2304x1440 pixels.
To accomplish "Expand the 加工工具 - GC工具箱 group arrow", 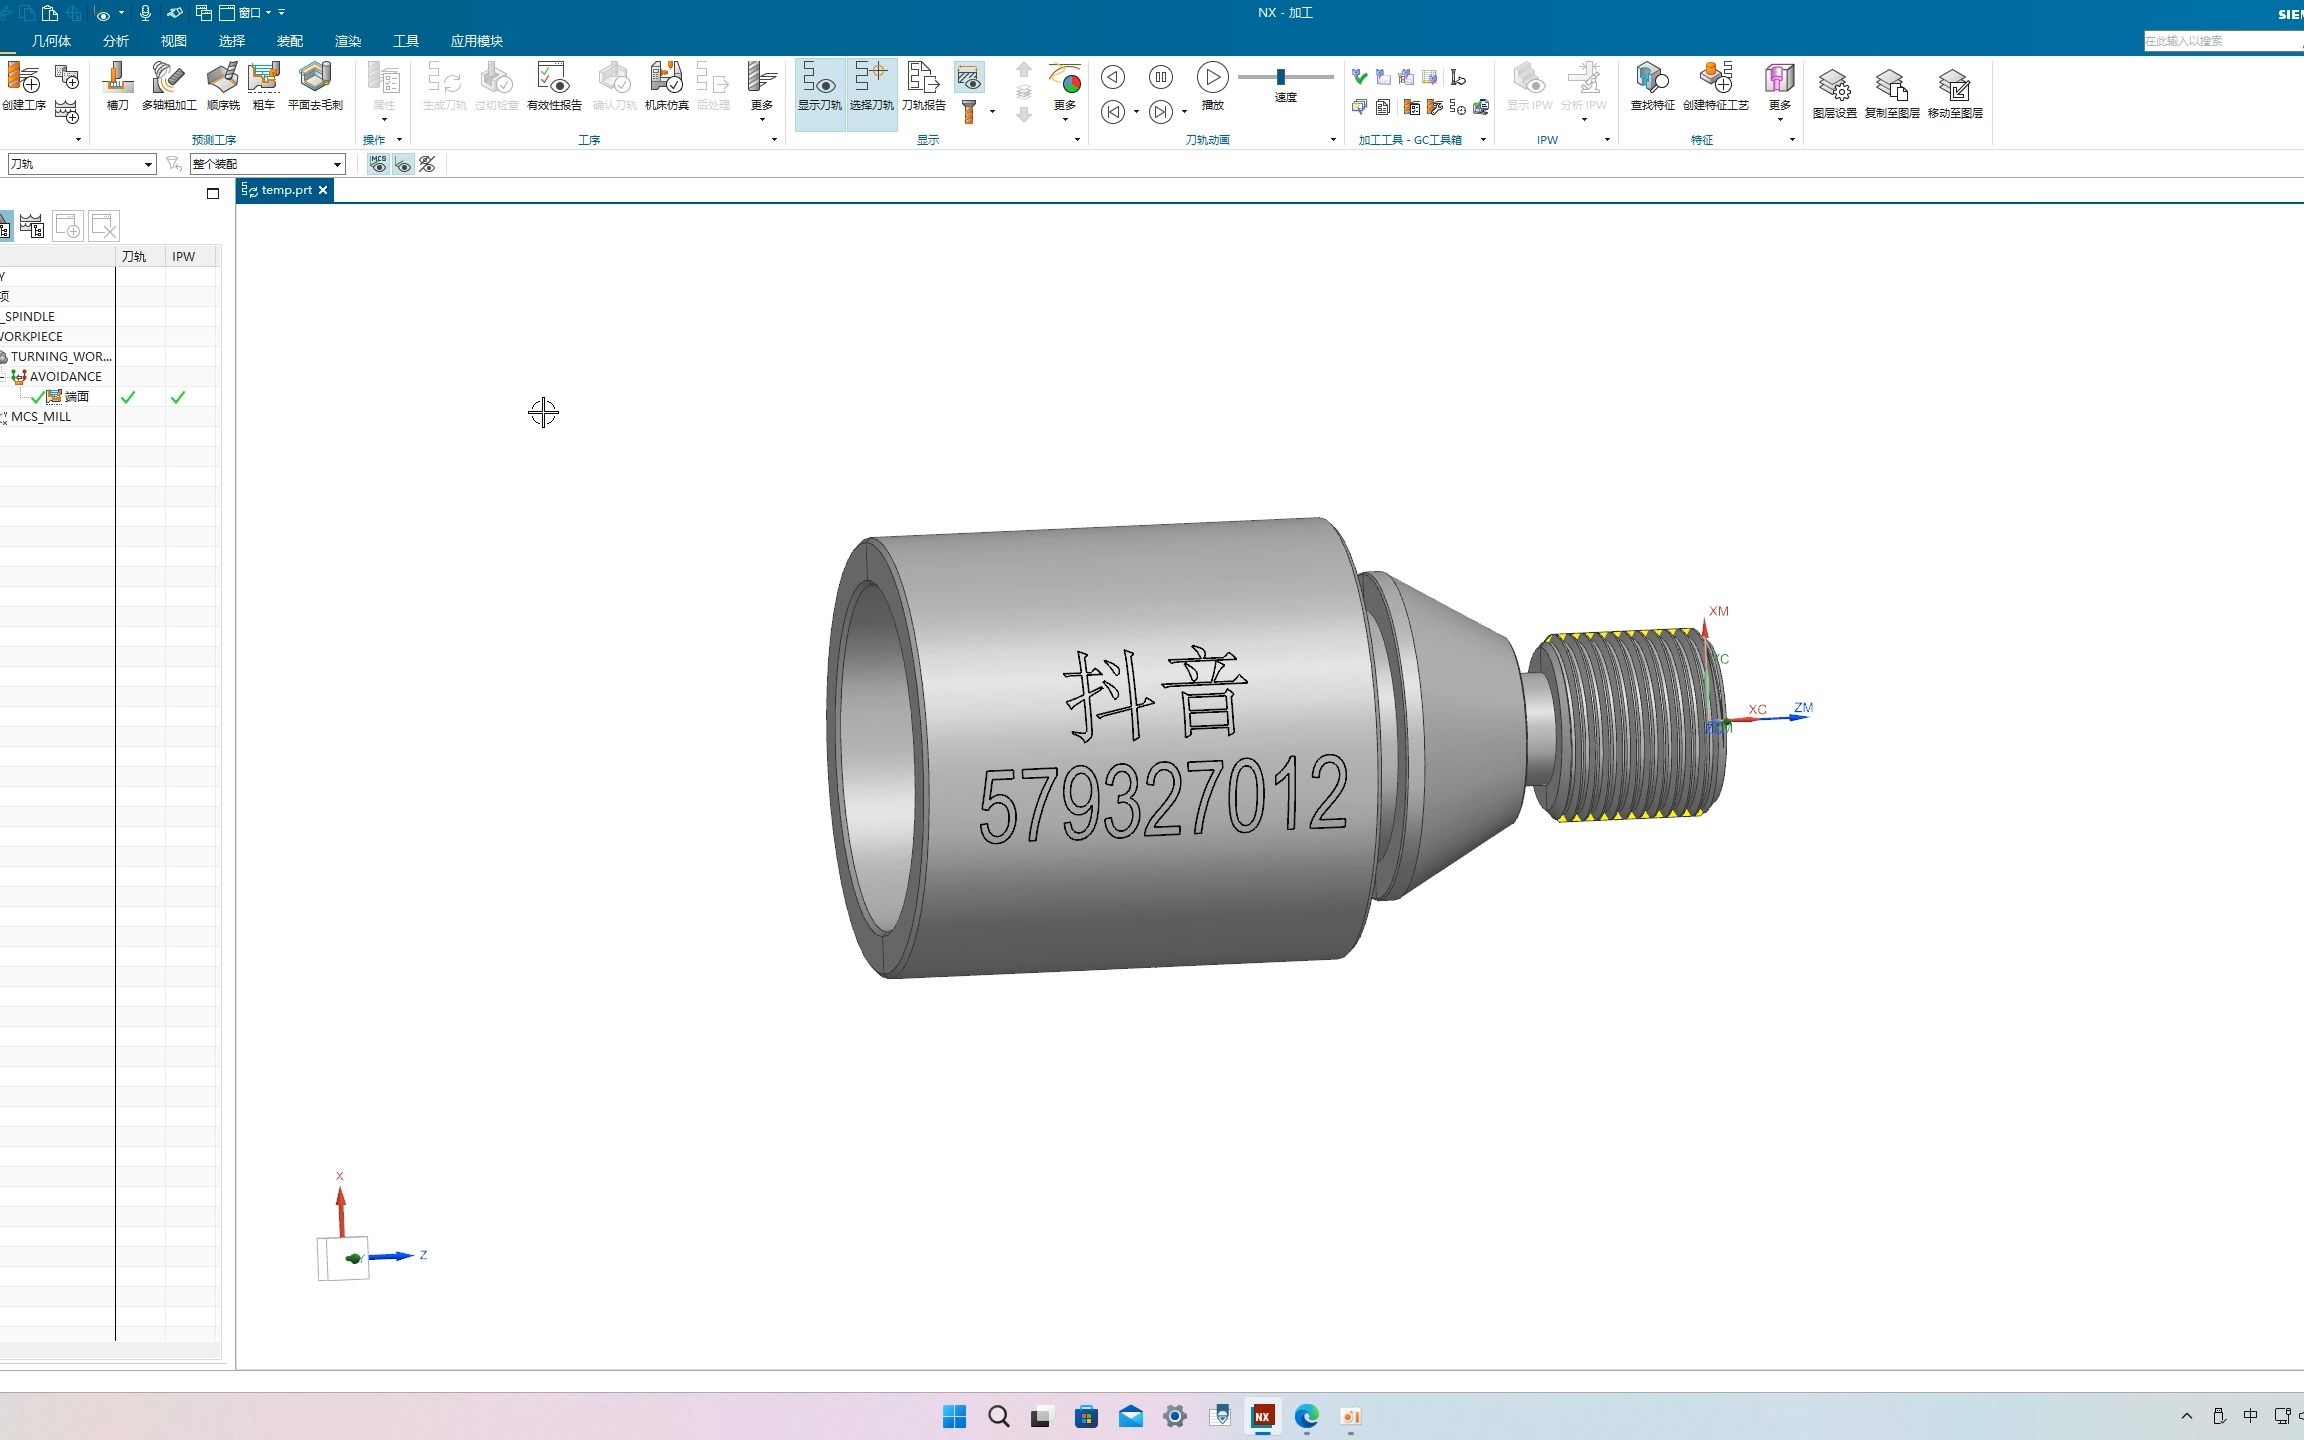I will [1483, 140].
